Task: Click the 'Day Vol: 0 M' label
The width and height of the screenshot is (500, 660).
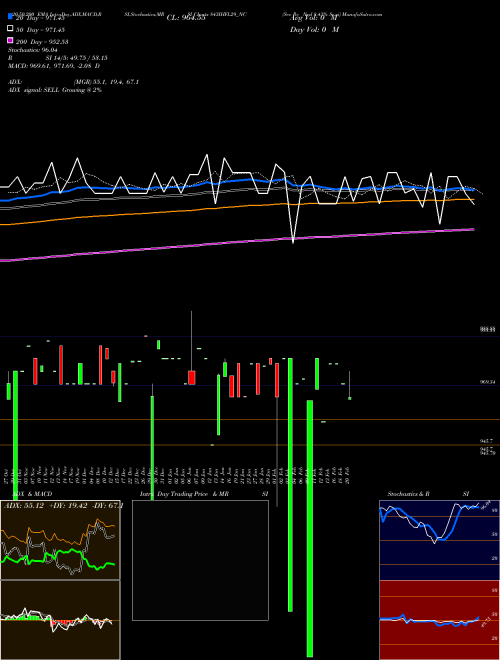Action: coord(314,29)
